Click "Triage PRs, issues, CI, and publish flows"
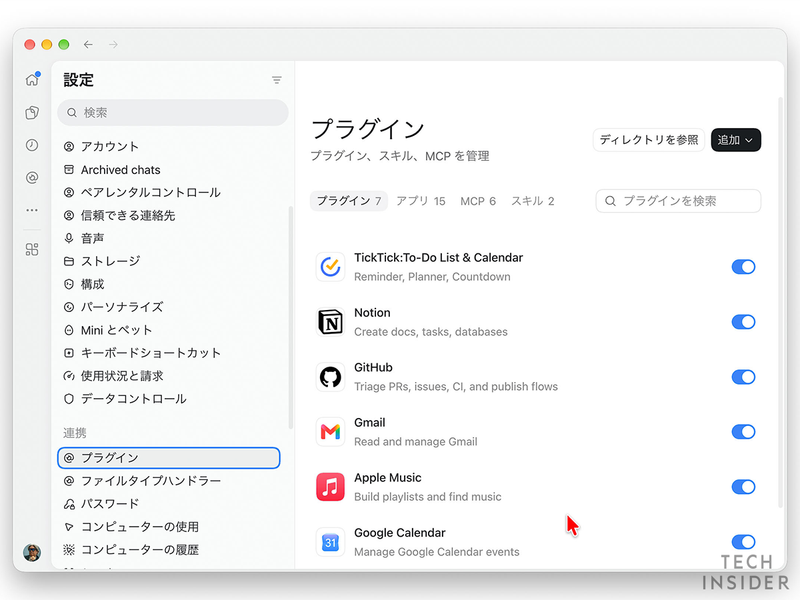This screenshot has height=600, width=800. [456, 387]
